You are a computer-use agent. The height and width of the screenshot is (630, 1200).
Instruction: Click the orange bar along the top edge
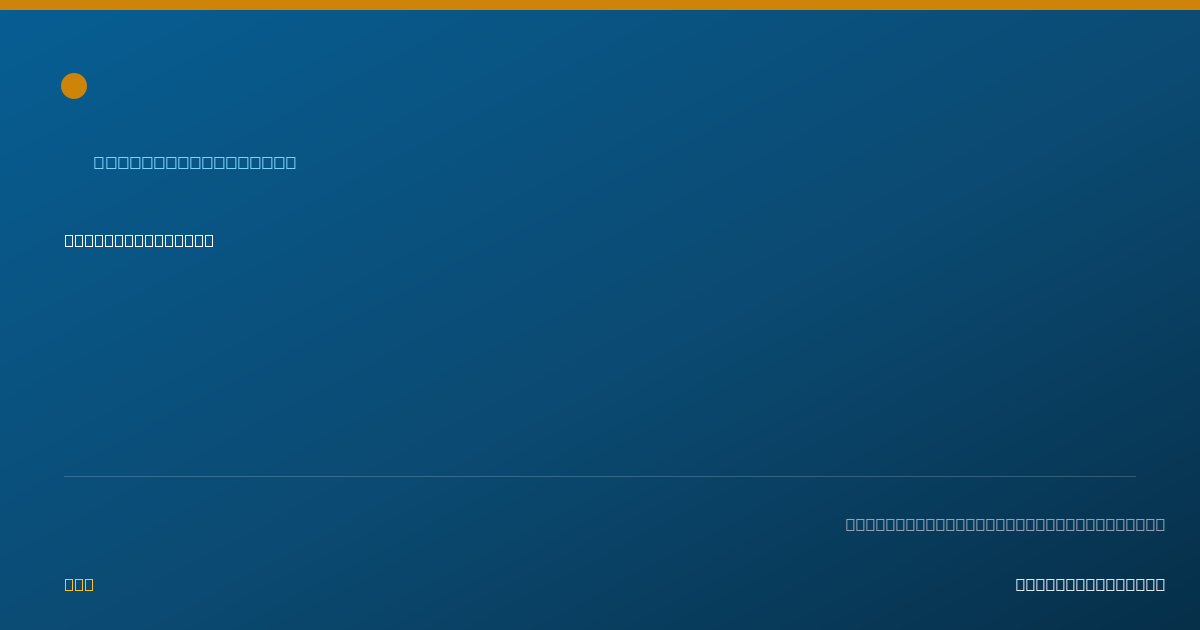tap(600, 5)
